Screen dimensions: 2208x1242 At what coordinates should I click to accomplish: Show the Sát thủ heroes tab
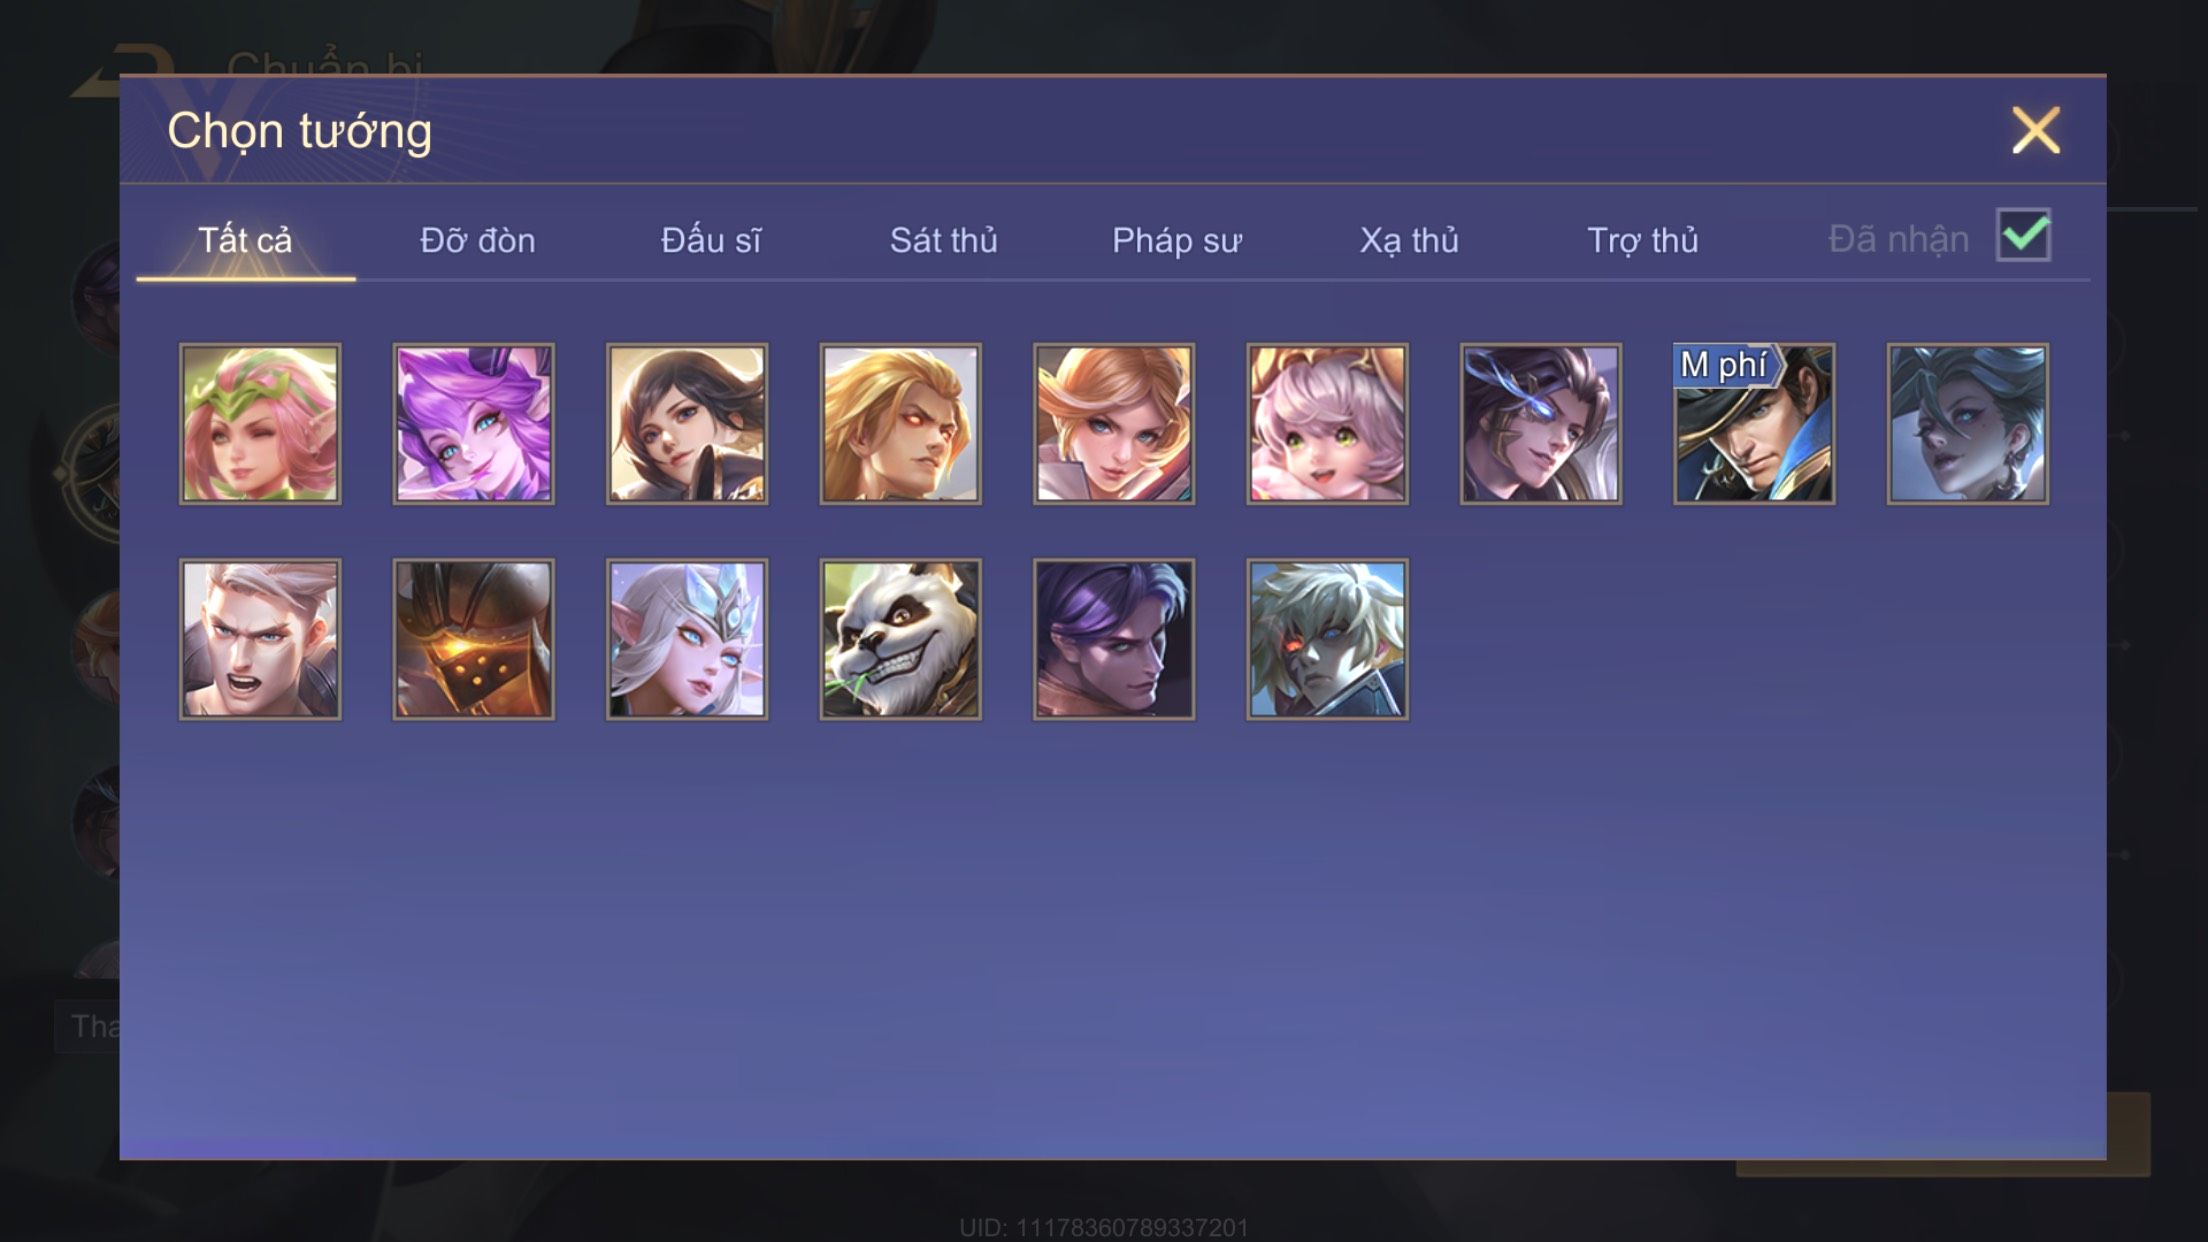943,240
